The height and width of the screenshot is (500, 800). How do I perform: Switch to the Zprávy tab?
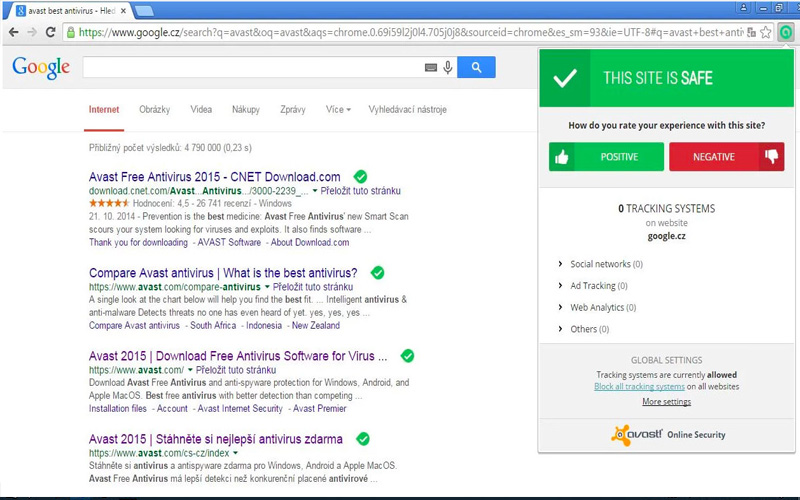pyautogui.click(x=293, y=109)
